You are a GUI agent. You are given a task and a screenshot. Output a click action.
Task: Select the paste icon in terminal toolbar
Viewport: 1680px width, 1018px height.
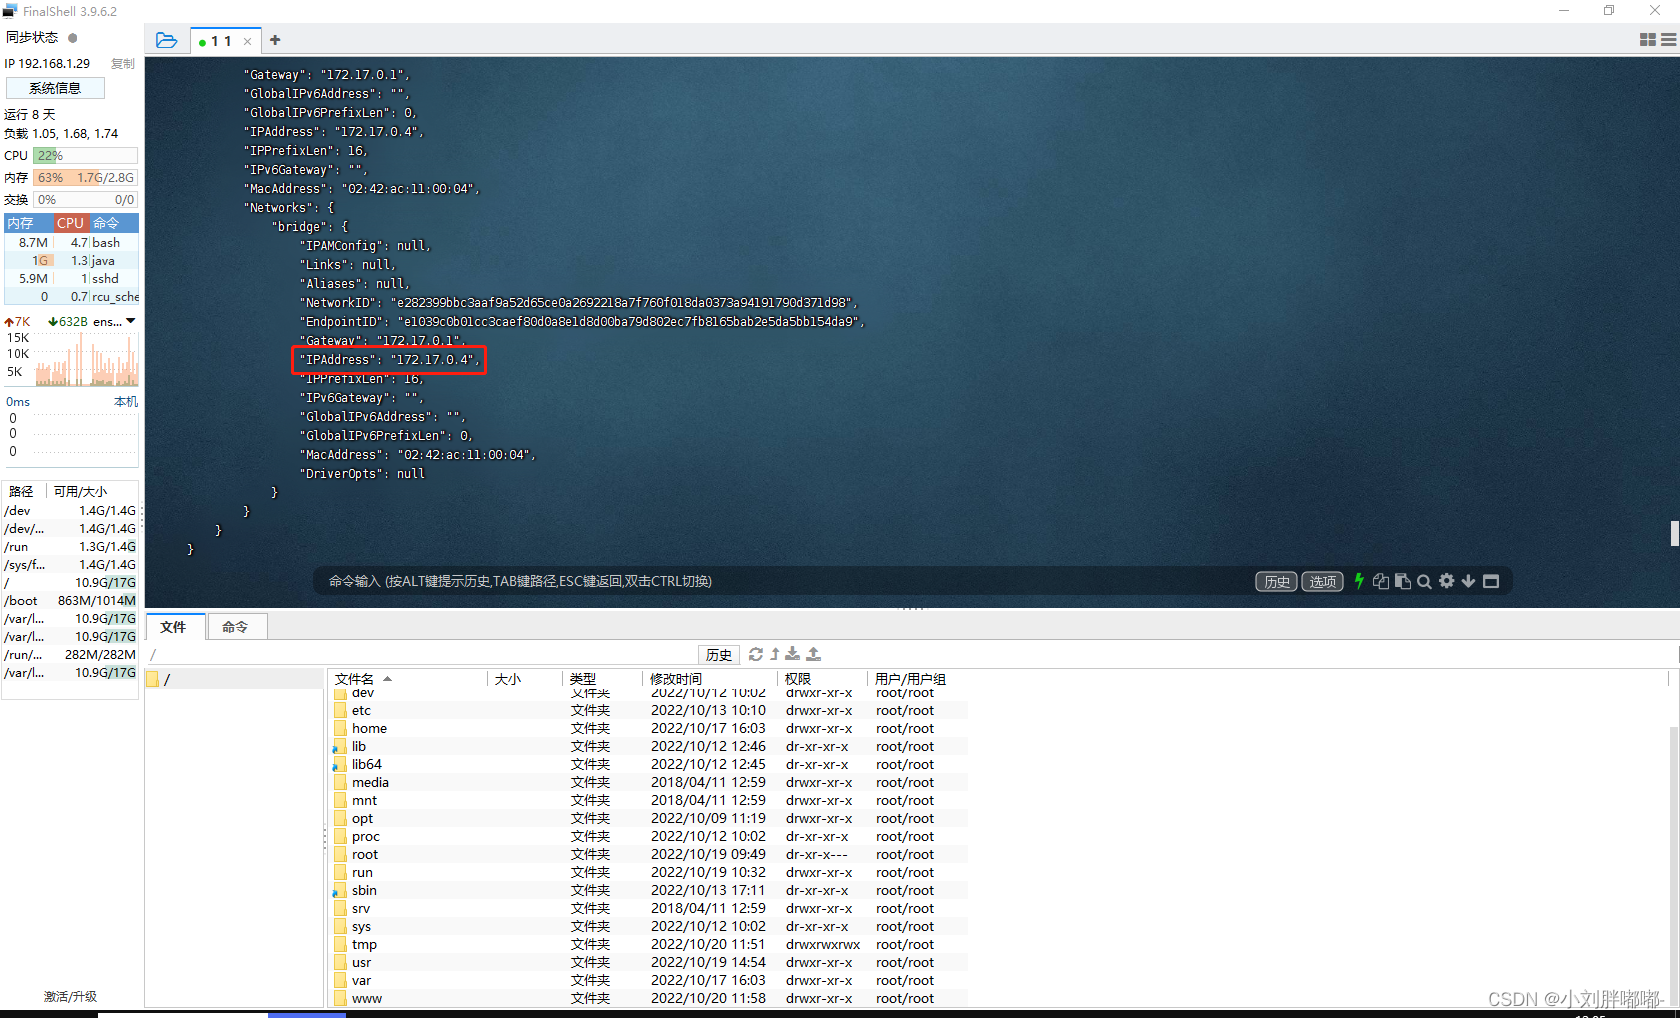tap(1402, 581)
